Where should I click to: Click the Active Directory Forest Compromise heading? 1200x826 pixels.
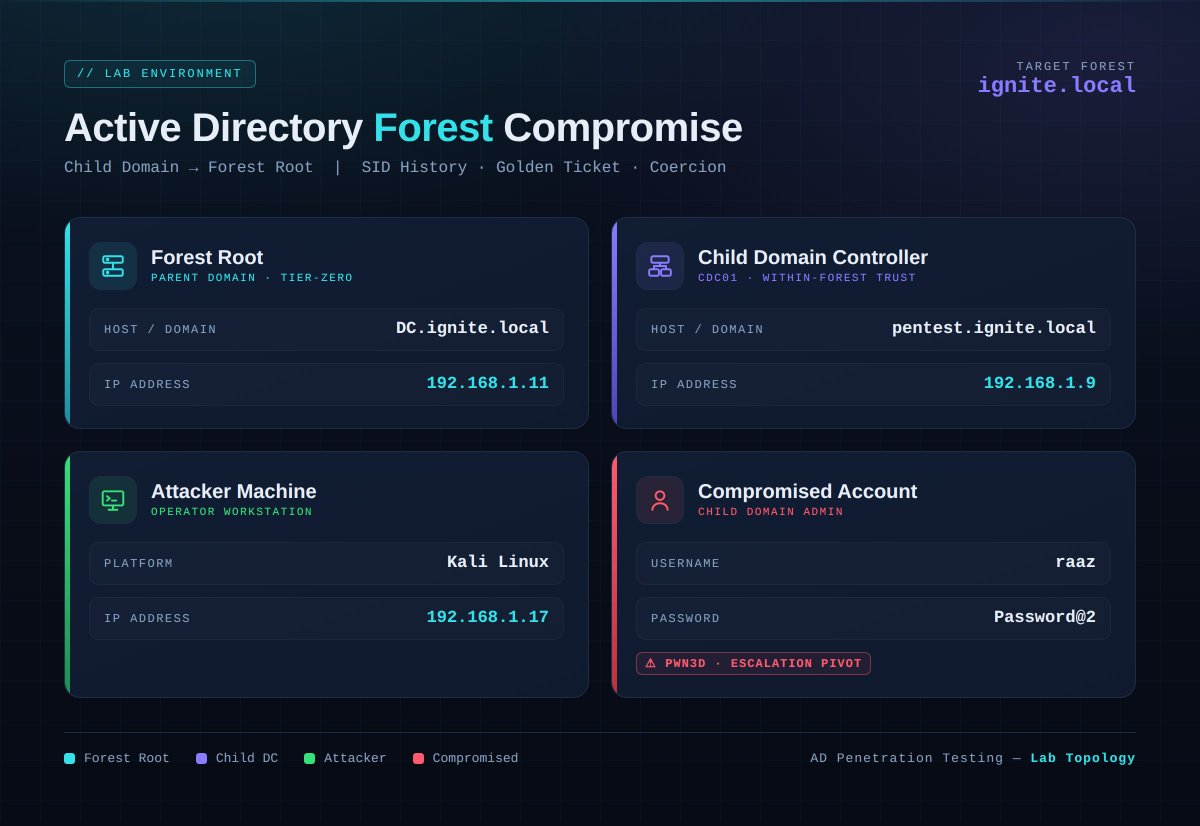[403, 128]
